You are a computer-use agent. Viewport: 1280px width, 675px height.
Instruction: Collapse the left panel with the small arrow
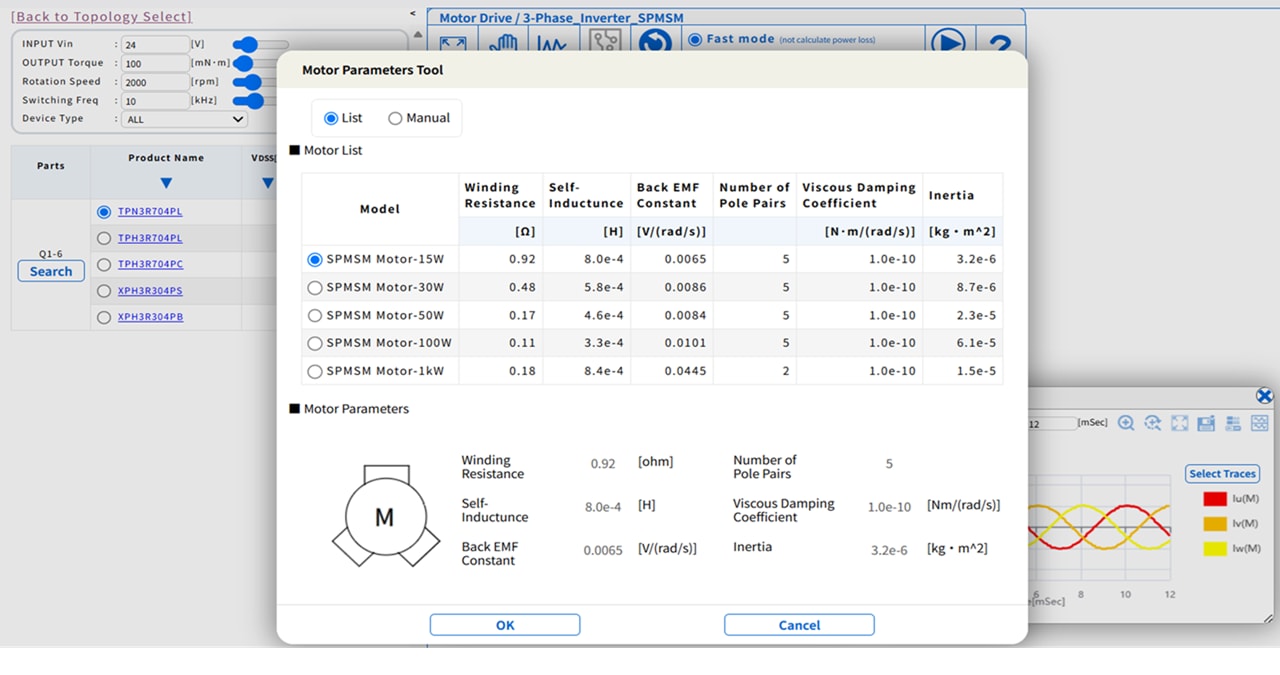[x=414, y=13]
